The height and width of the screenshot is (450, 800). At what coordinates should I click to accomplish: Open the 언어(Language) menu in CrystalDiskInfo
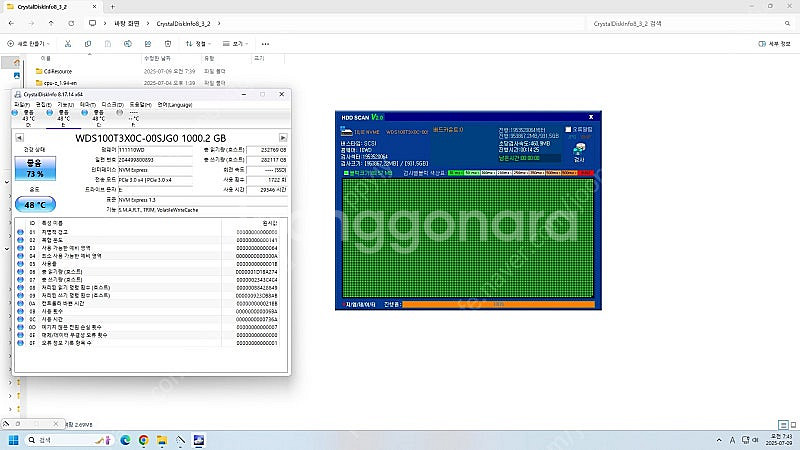tap(174, 105)
